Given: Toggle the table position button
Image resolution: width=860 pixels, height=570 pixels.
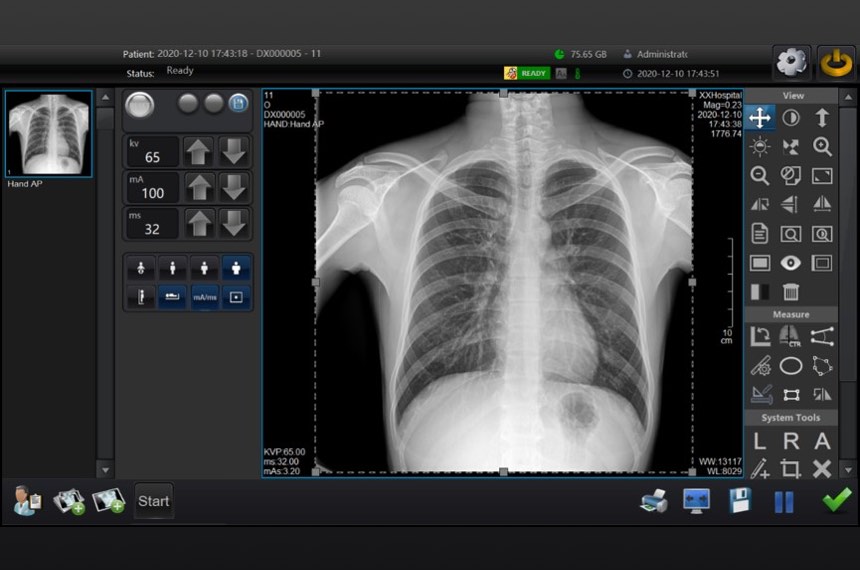Looking at the screenshot, I should click(x=173, y=297).
